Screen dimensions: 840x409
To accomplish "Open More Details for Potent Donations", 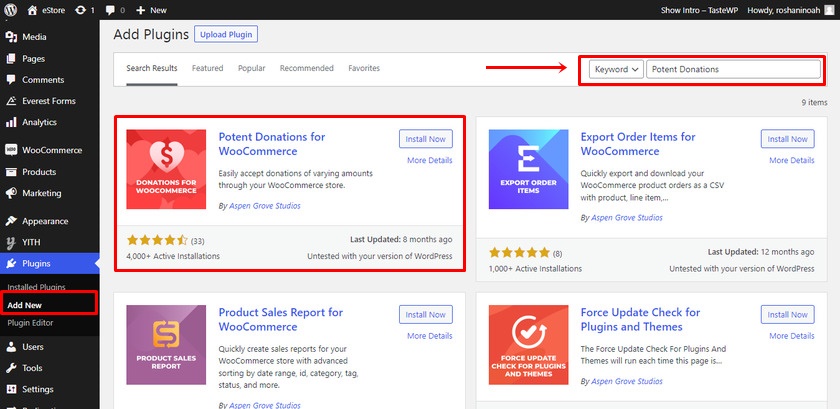I will 430,160.
